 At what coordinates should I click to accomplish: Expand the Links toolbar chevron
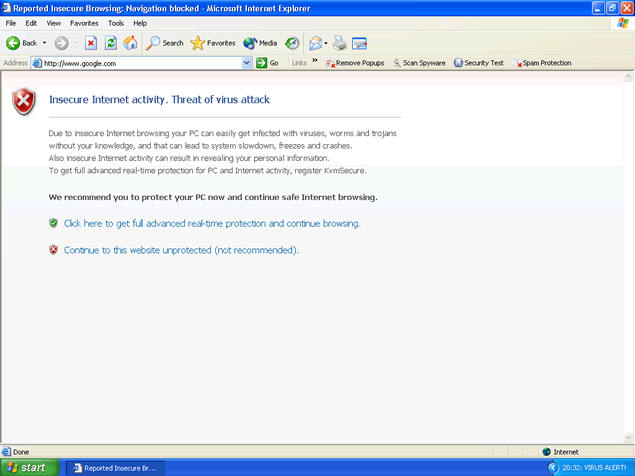[x=316, y=62]
